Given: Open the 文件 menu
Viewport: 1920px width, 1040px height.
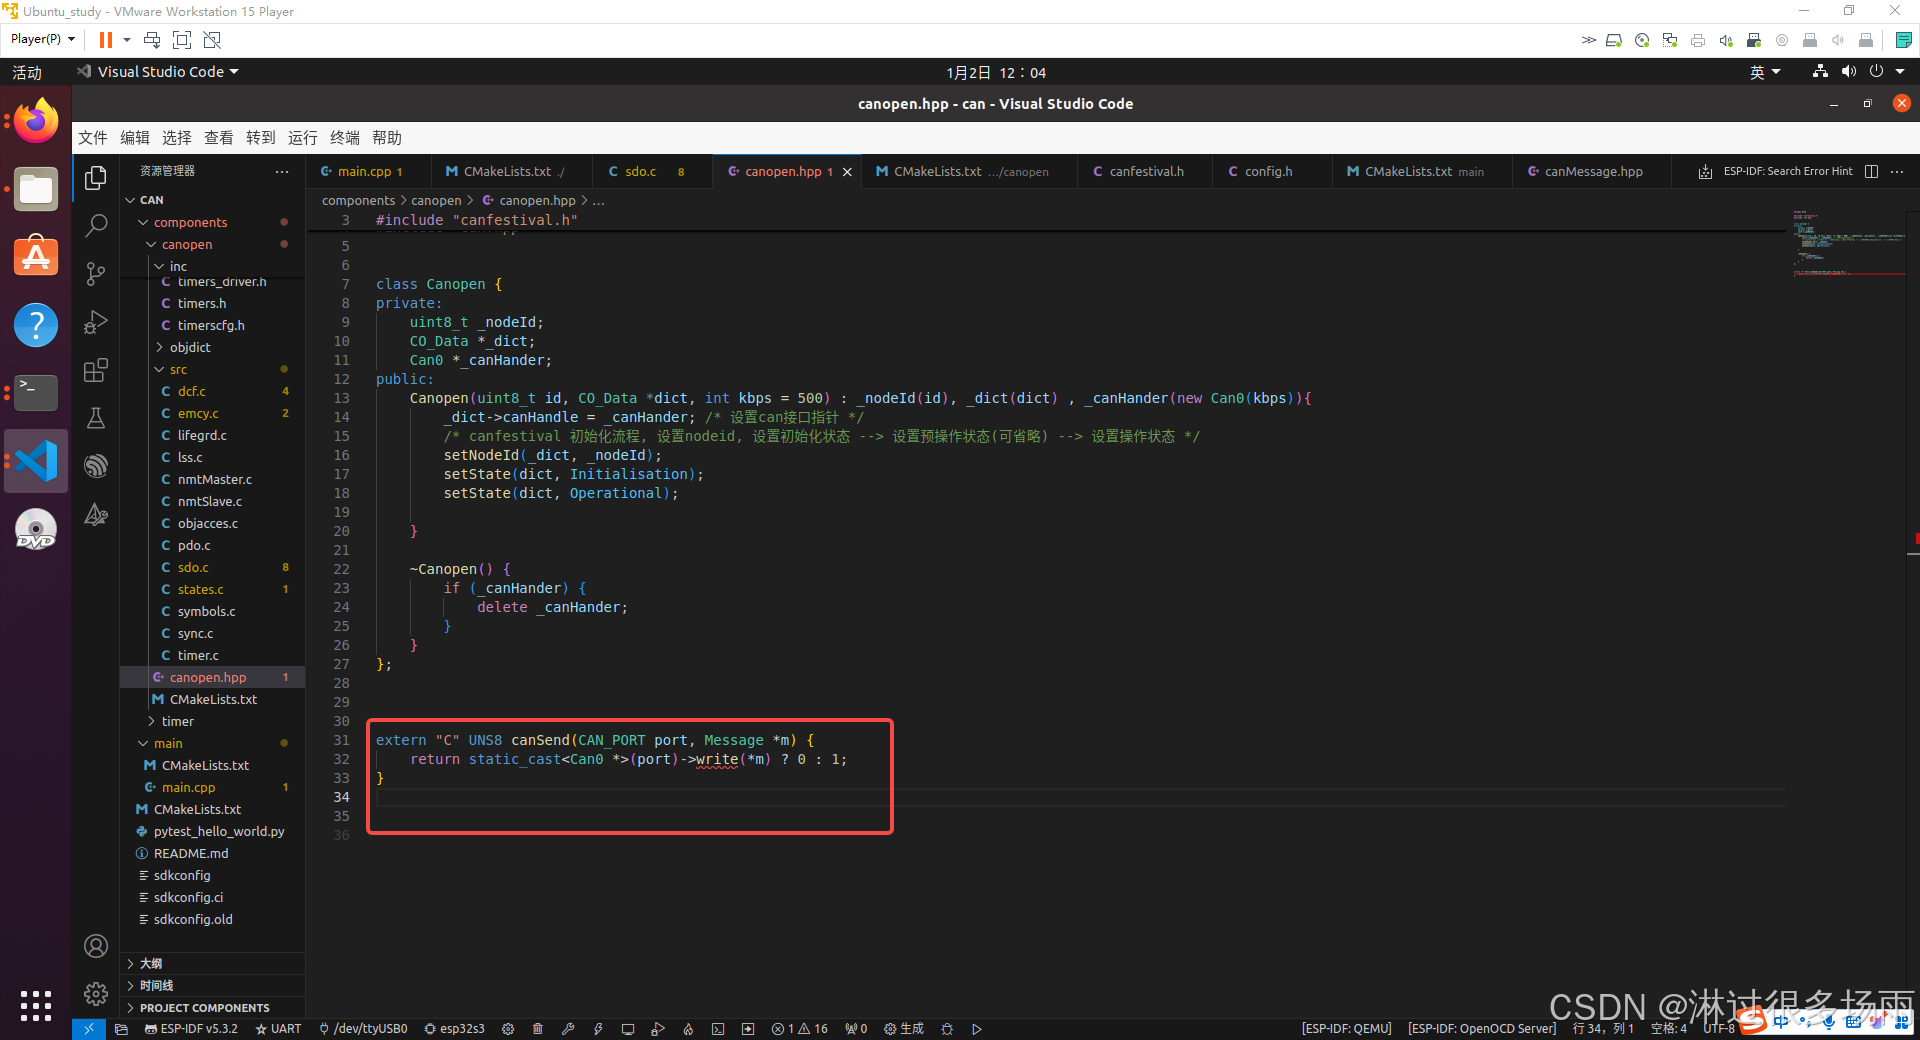Looking at the screenshot, I should click(93, 138).
